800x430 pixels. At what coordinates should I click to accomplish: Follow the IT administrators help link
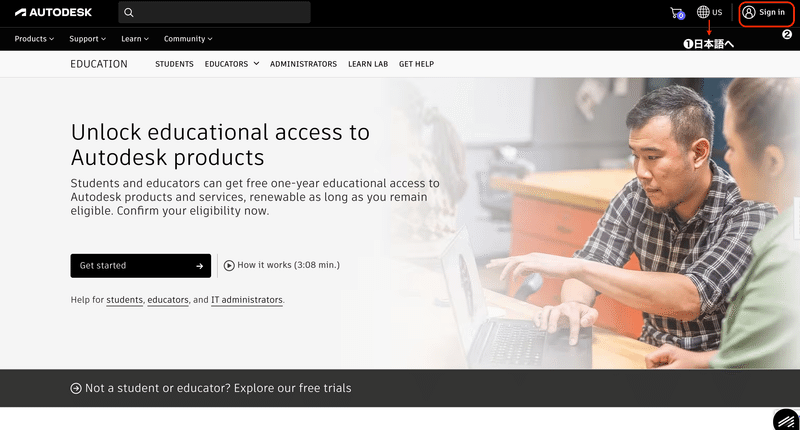(246, 300)
